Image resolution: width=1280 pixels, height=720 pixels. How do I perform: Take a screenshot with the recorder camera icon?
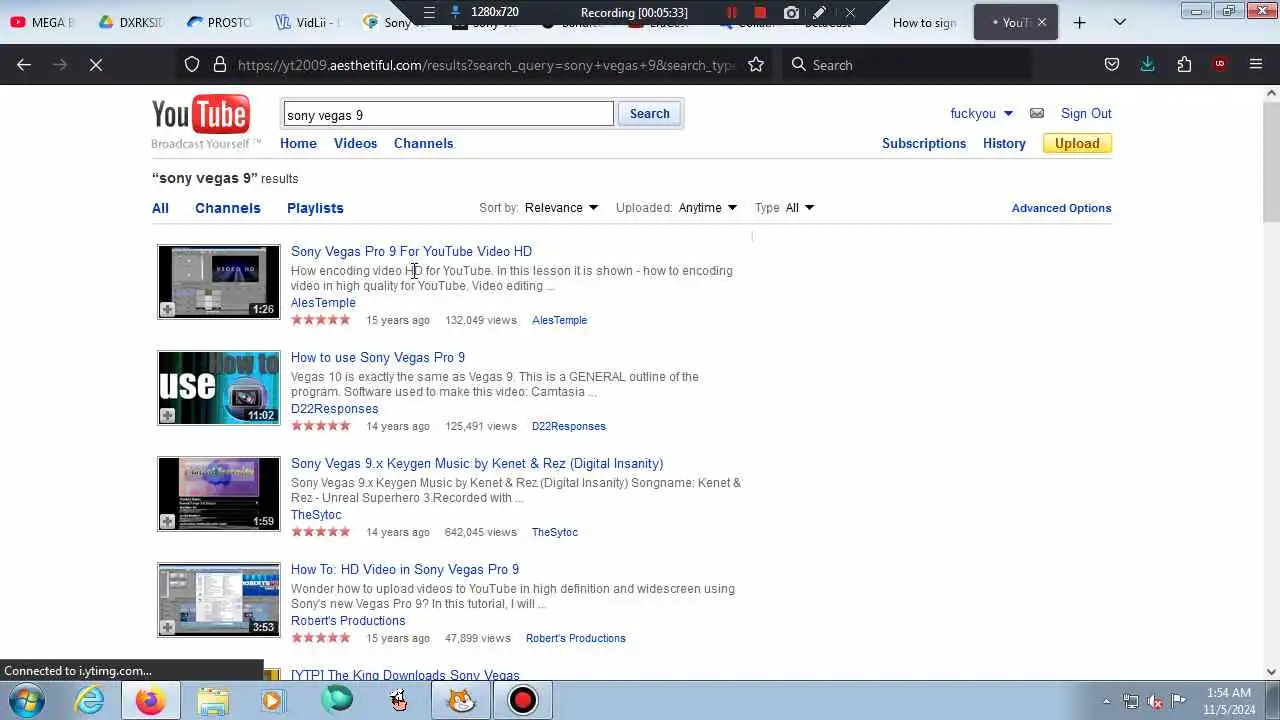[791, 12]
